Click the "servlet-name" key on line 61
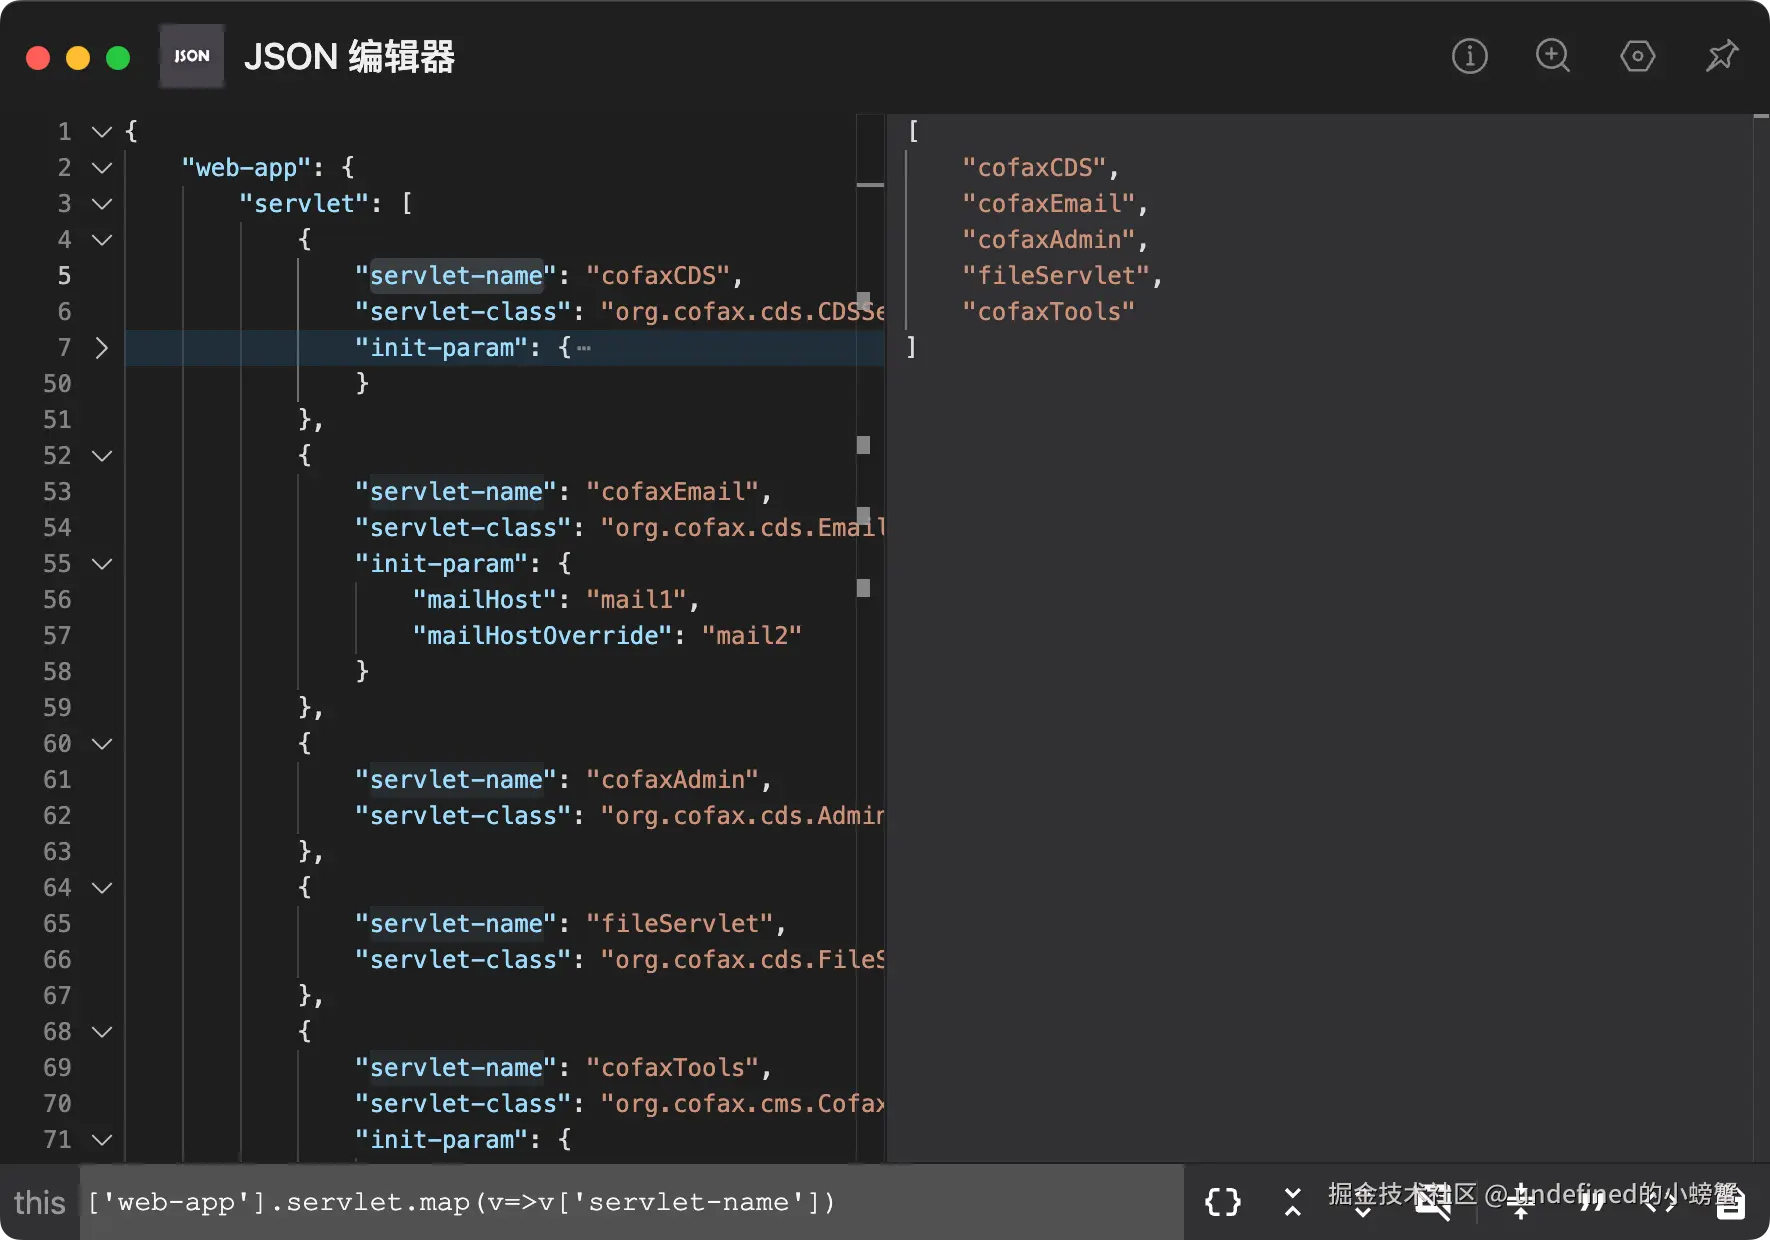This screenshot has height=1240, width=1770. coord(456,779)
